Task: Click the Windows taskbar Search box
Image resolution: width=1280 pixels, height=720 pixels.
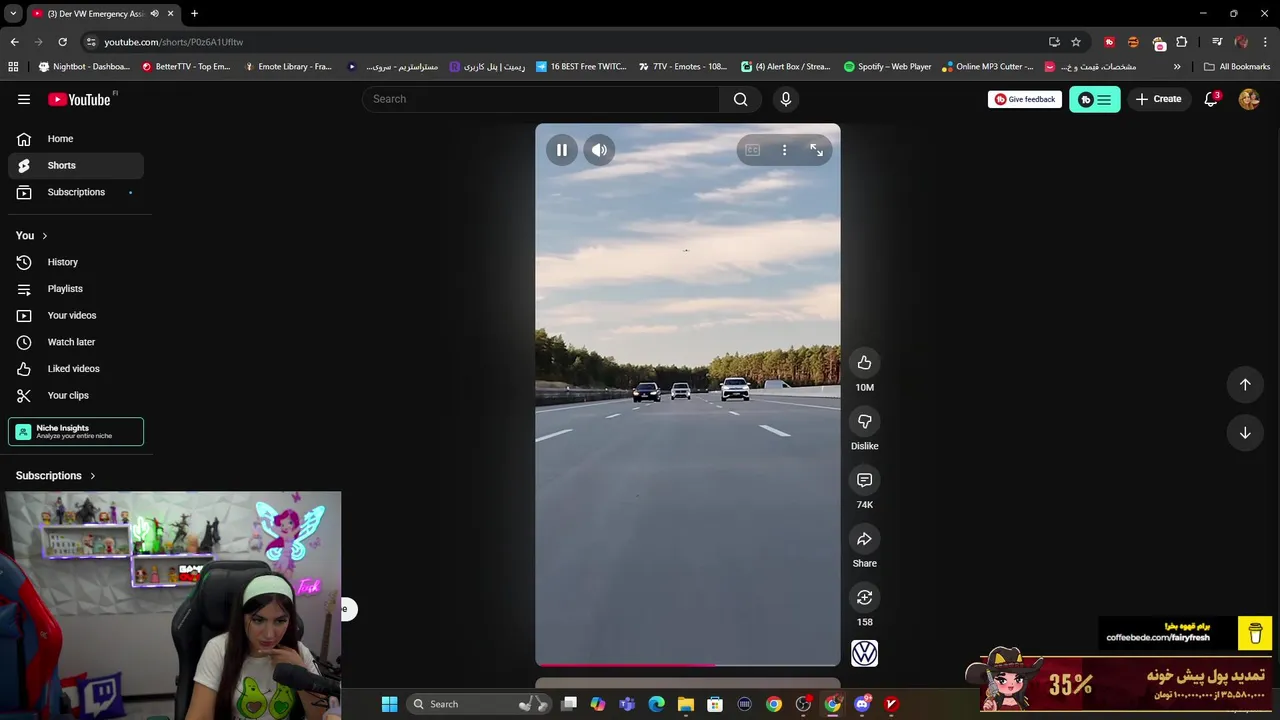Action: 481,704
